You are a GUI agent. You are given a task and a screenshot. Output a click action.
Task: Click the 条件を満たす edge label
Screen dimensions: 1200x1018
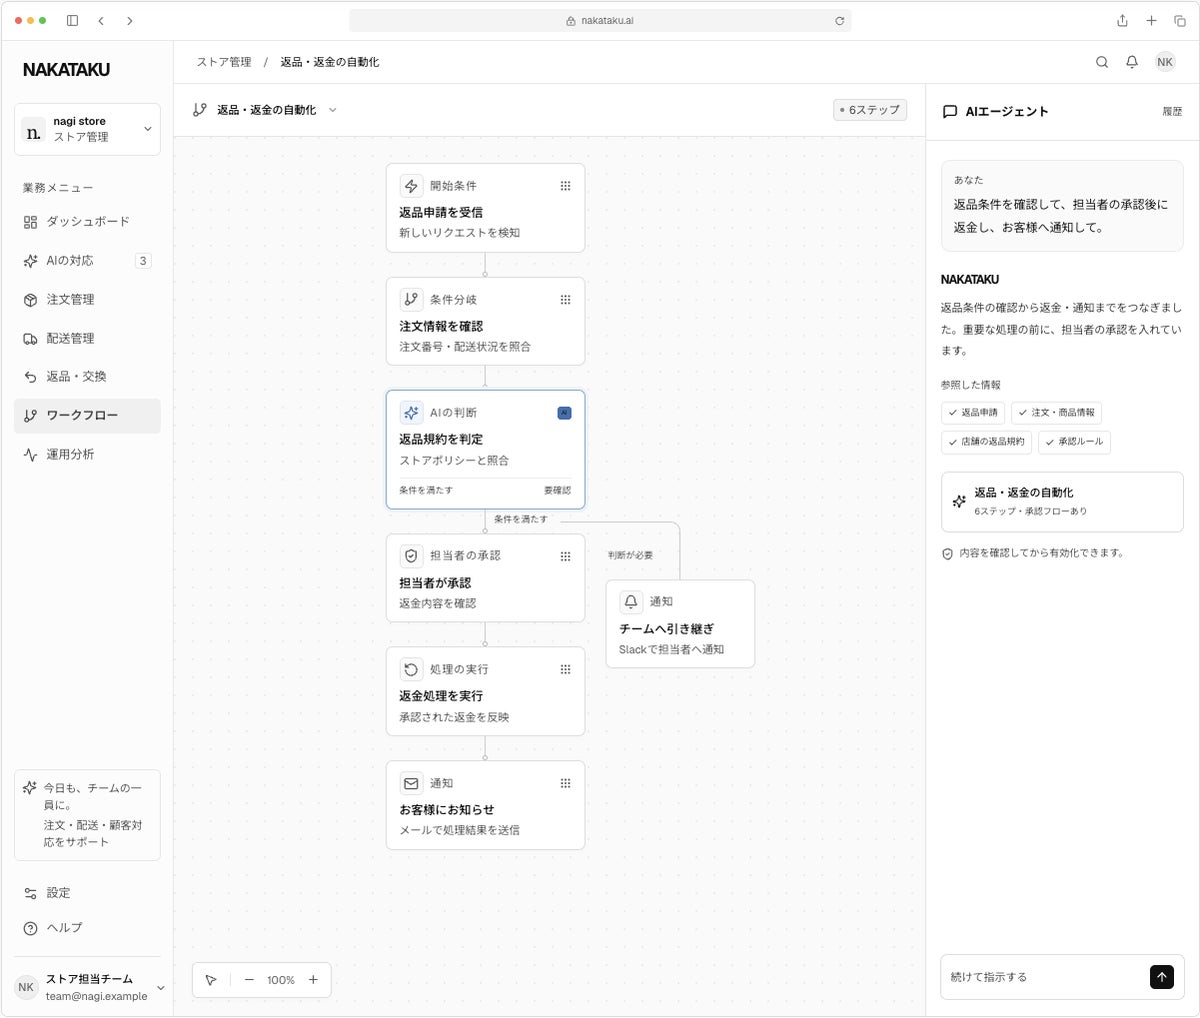(x=521, y=519)
